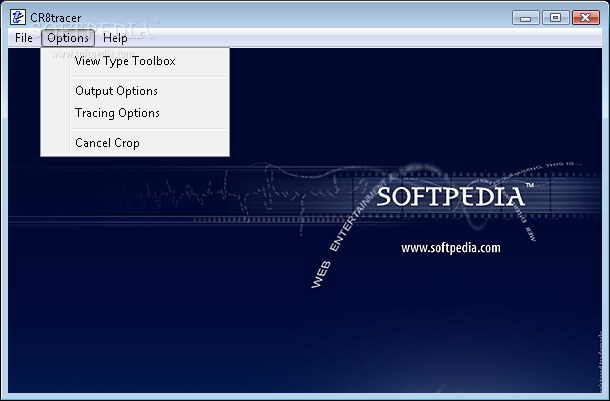The height and width of the screenshot is (401, 610).
Task: Open Tracing Options from menu
Action: [135, 113]
